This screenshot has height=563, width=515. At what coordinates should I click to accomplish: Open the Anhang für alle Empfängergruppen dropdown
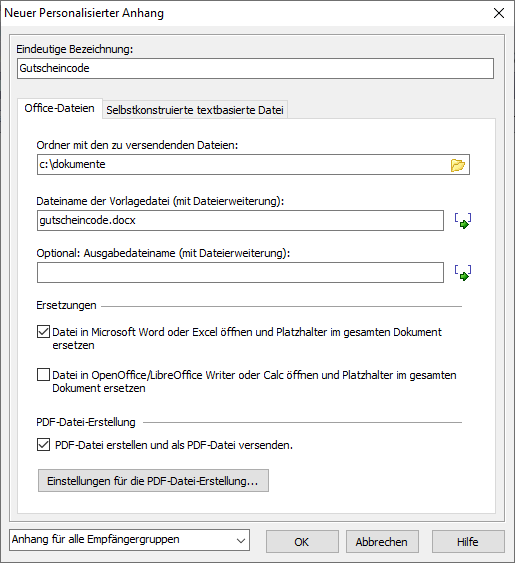coord(129,540)
